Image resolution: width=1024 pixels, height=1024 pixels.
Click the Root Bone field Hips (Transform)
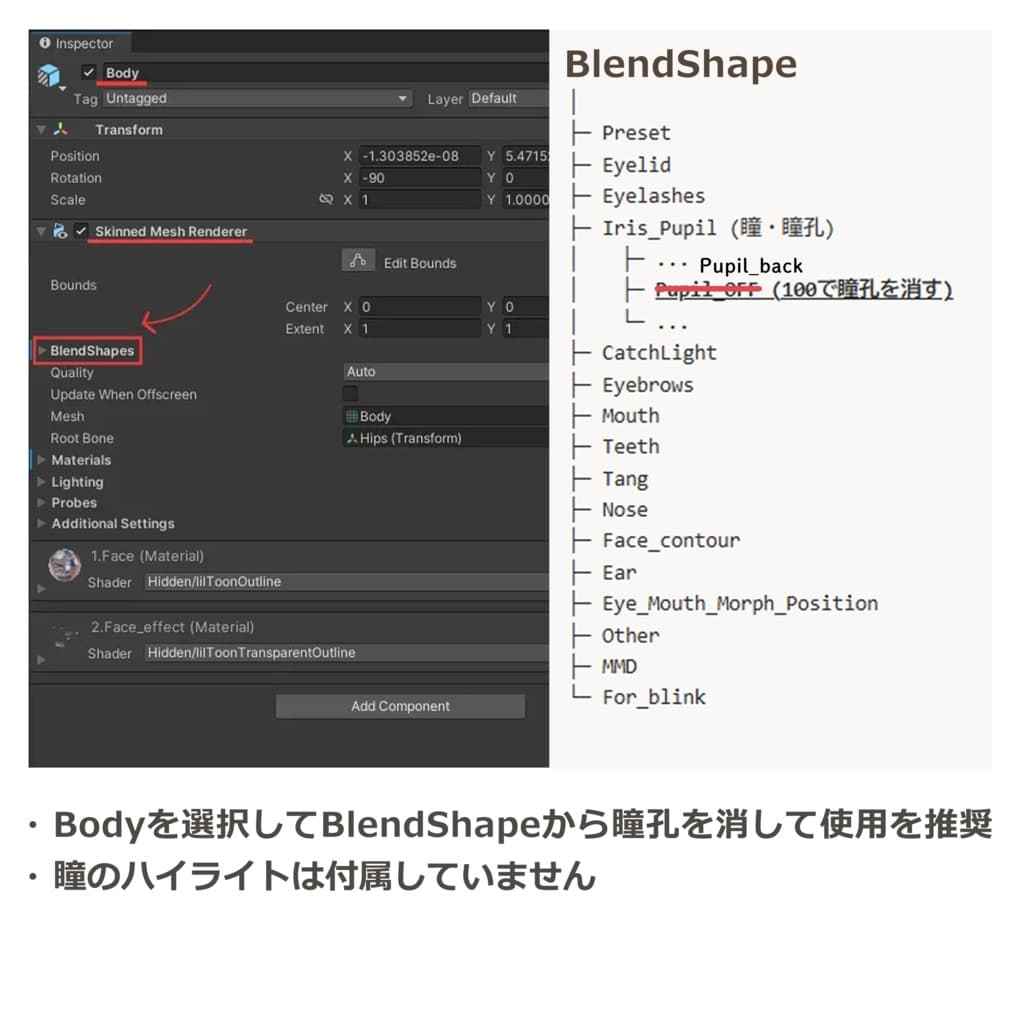click(445, 438)
